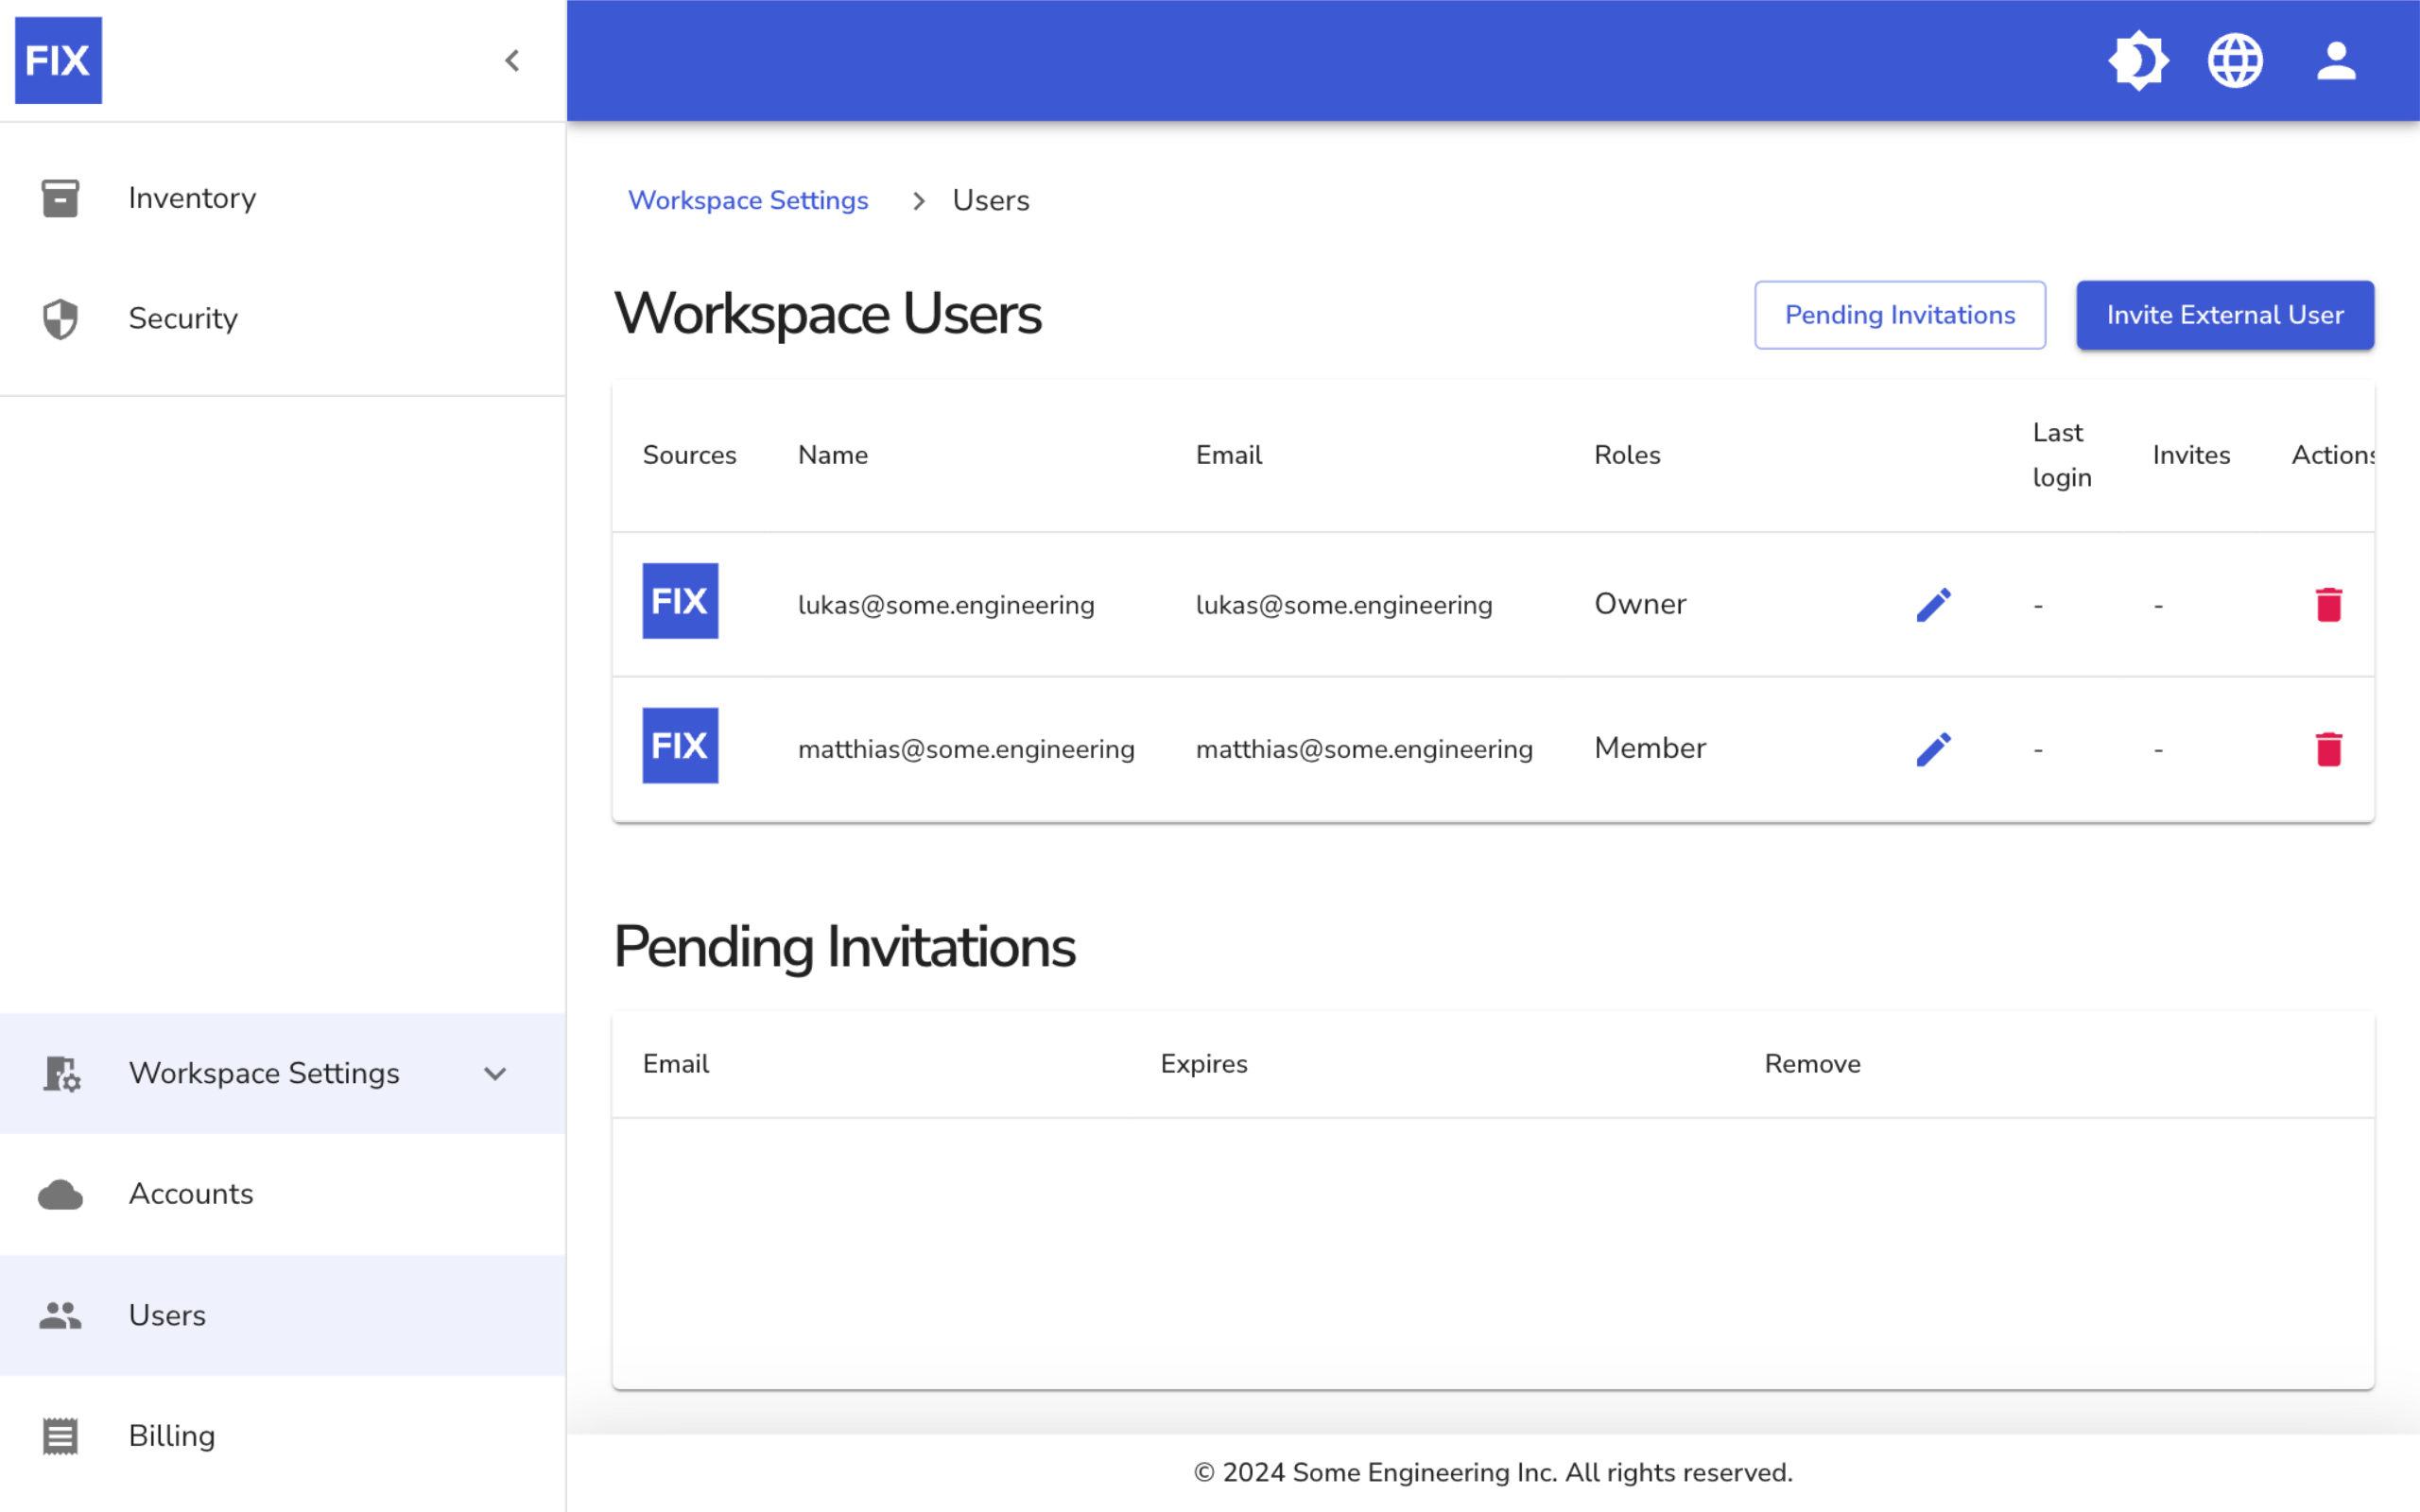Image resolution: width=2420 pixels, height=1512 pixels.
Task: Click the Sources column header
Action: point(689,455)
